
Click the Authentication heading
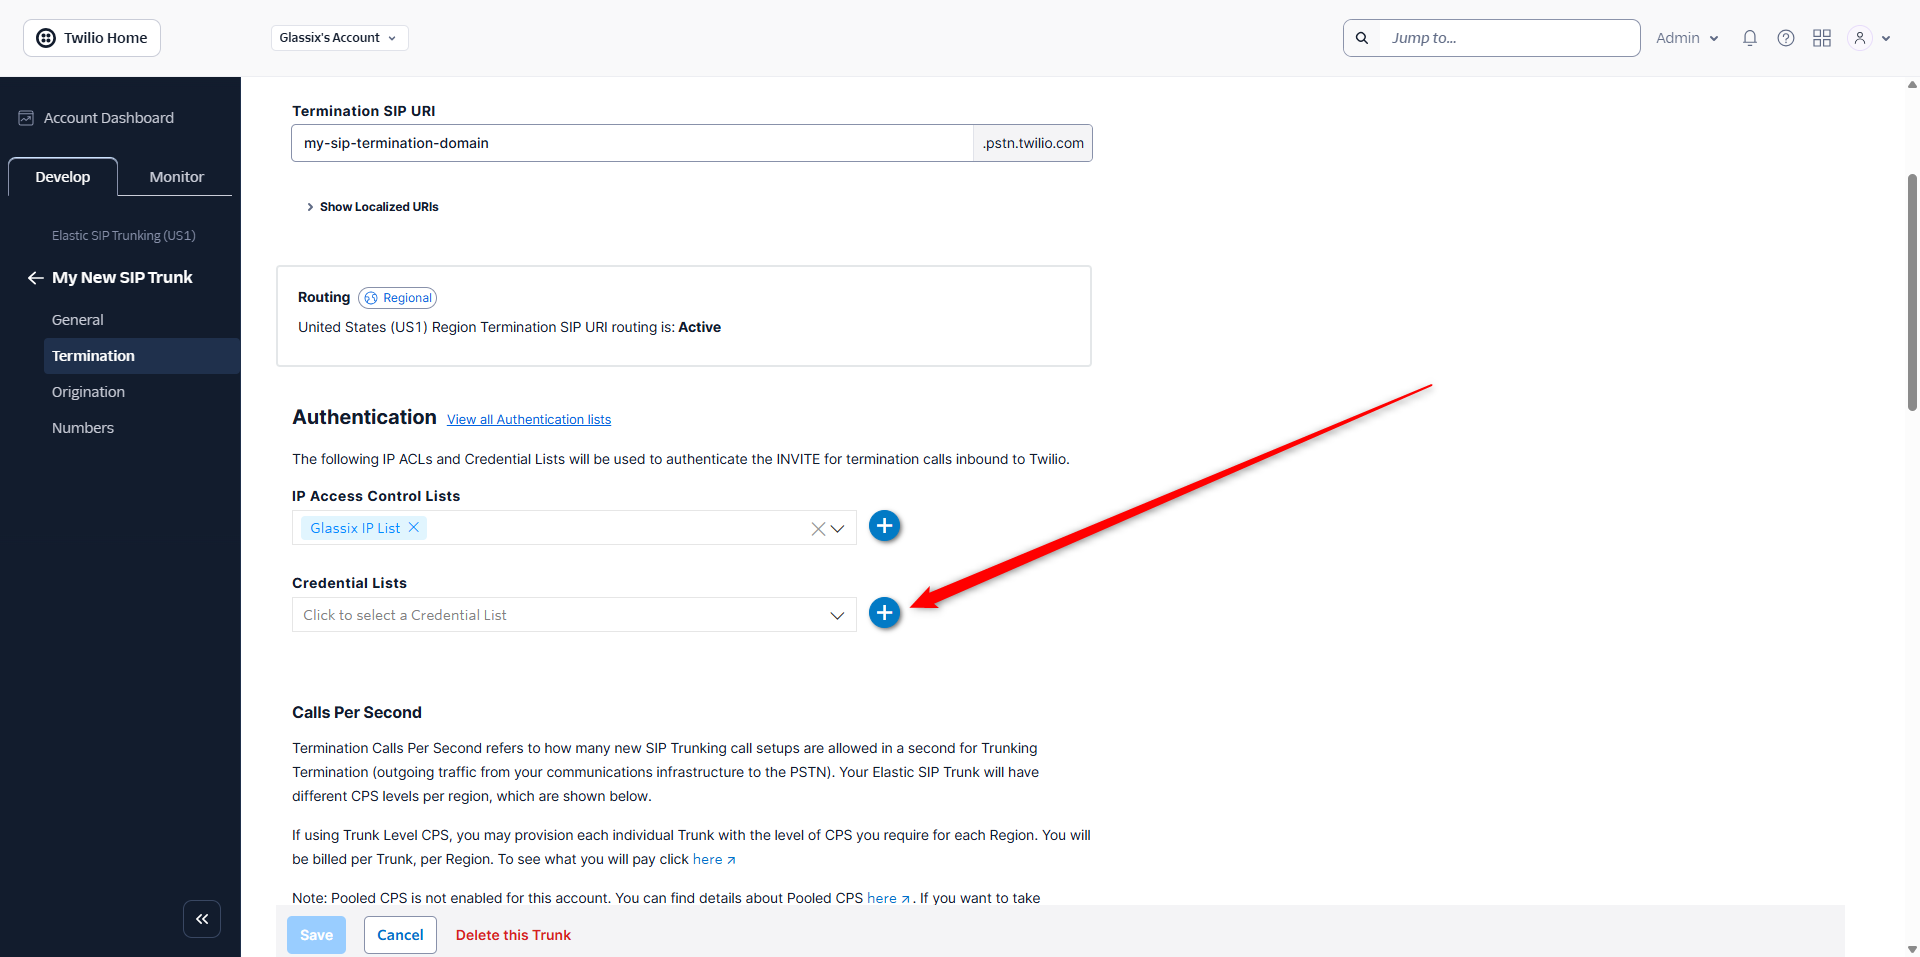[x=364, y=417]
